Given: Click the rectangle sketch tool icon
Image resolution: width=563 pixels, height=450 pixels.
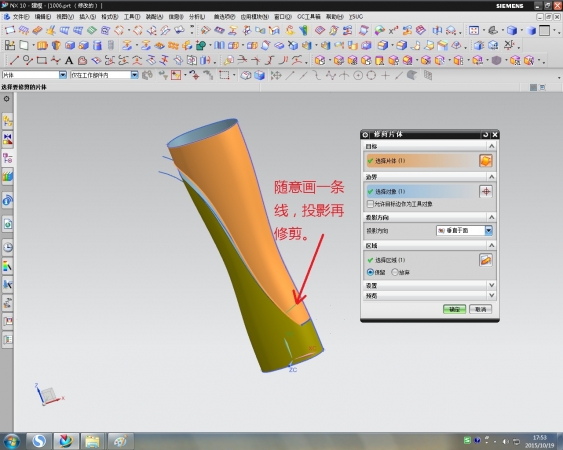Looking at the screenshot, I should (42, 60).
